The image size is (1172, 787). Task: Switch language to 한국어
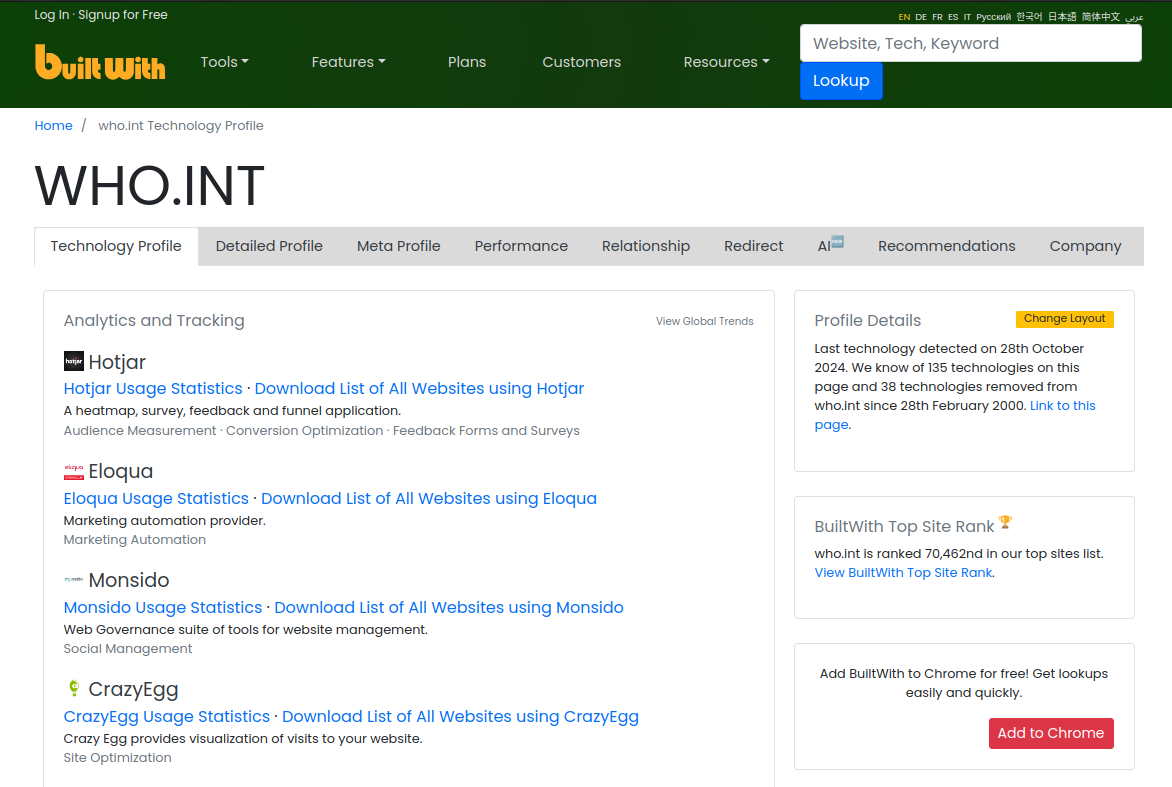pos(1029,17)
